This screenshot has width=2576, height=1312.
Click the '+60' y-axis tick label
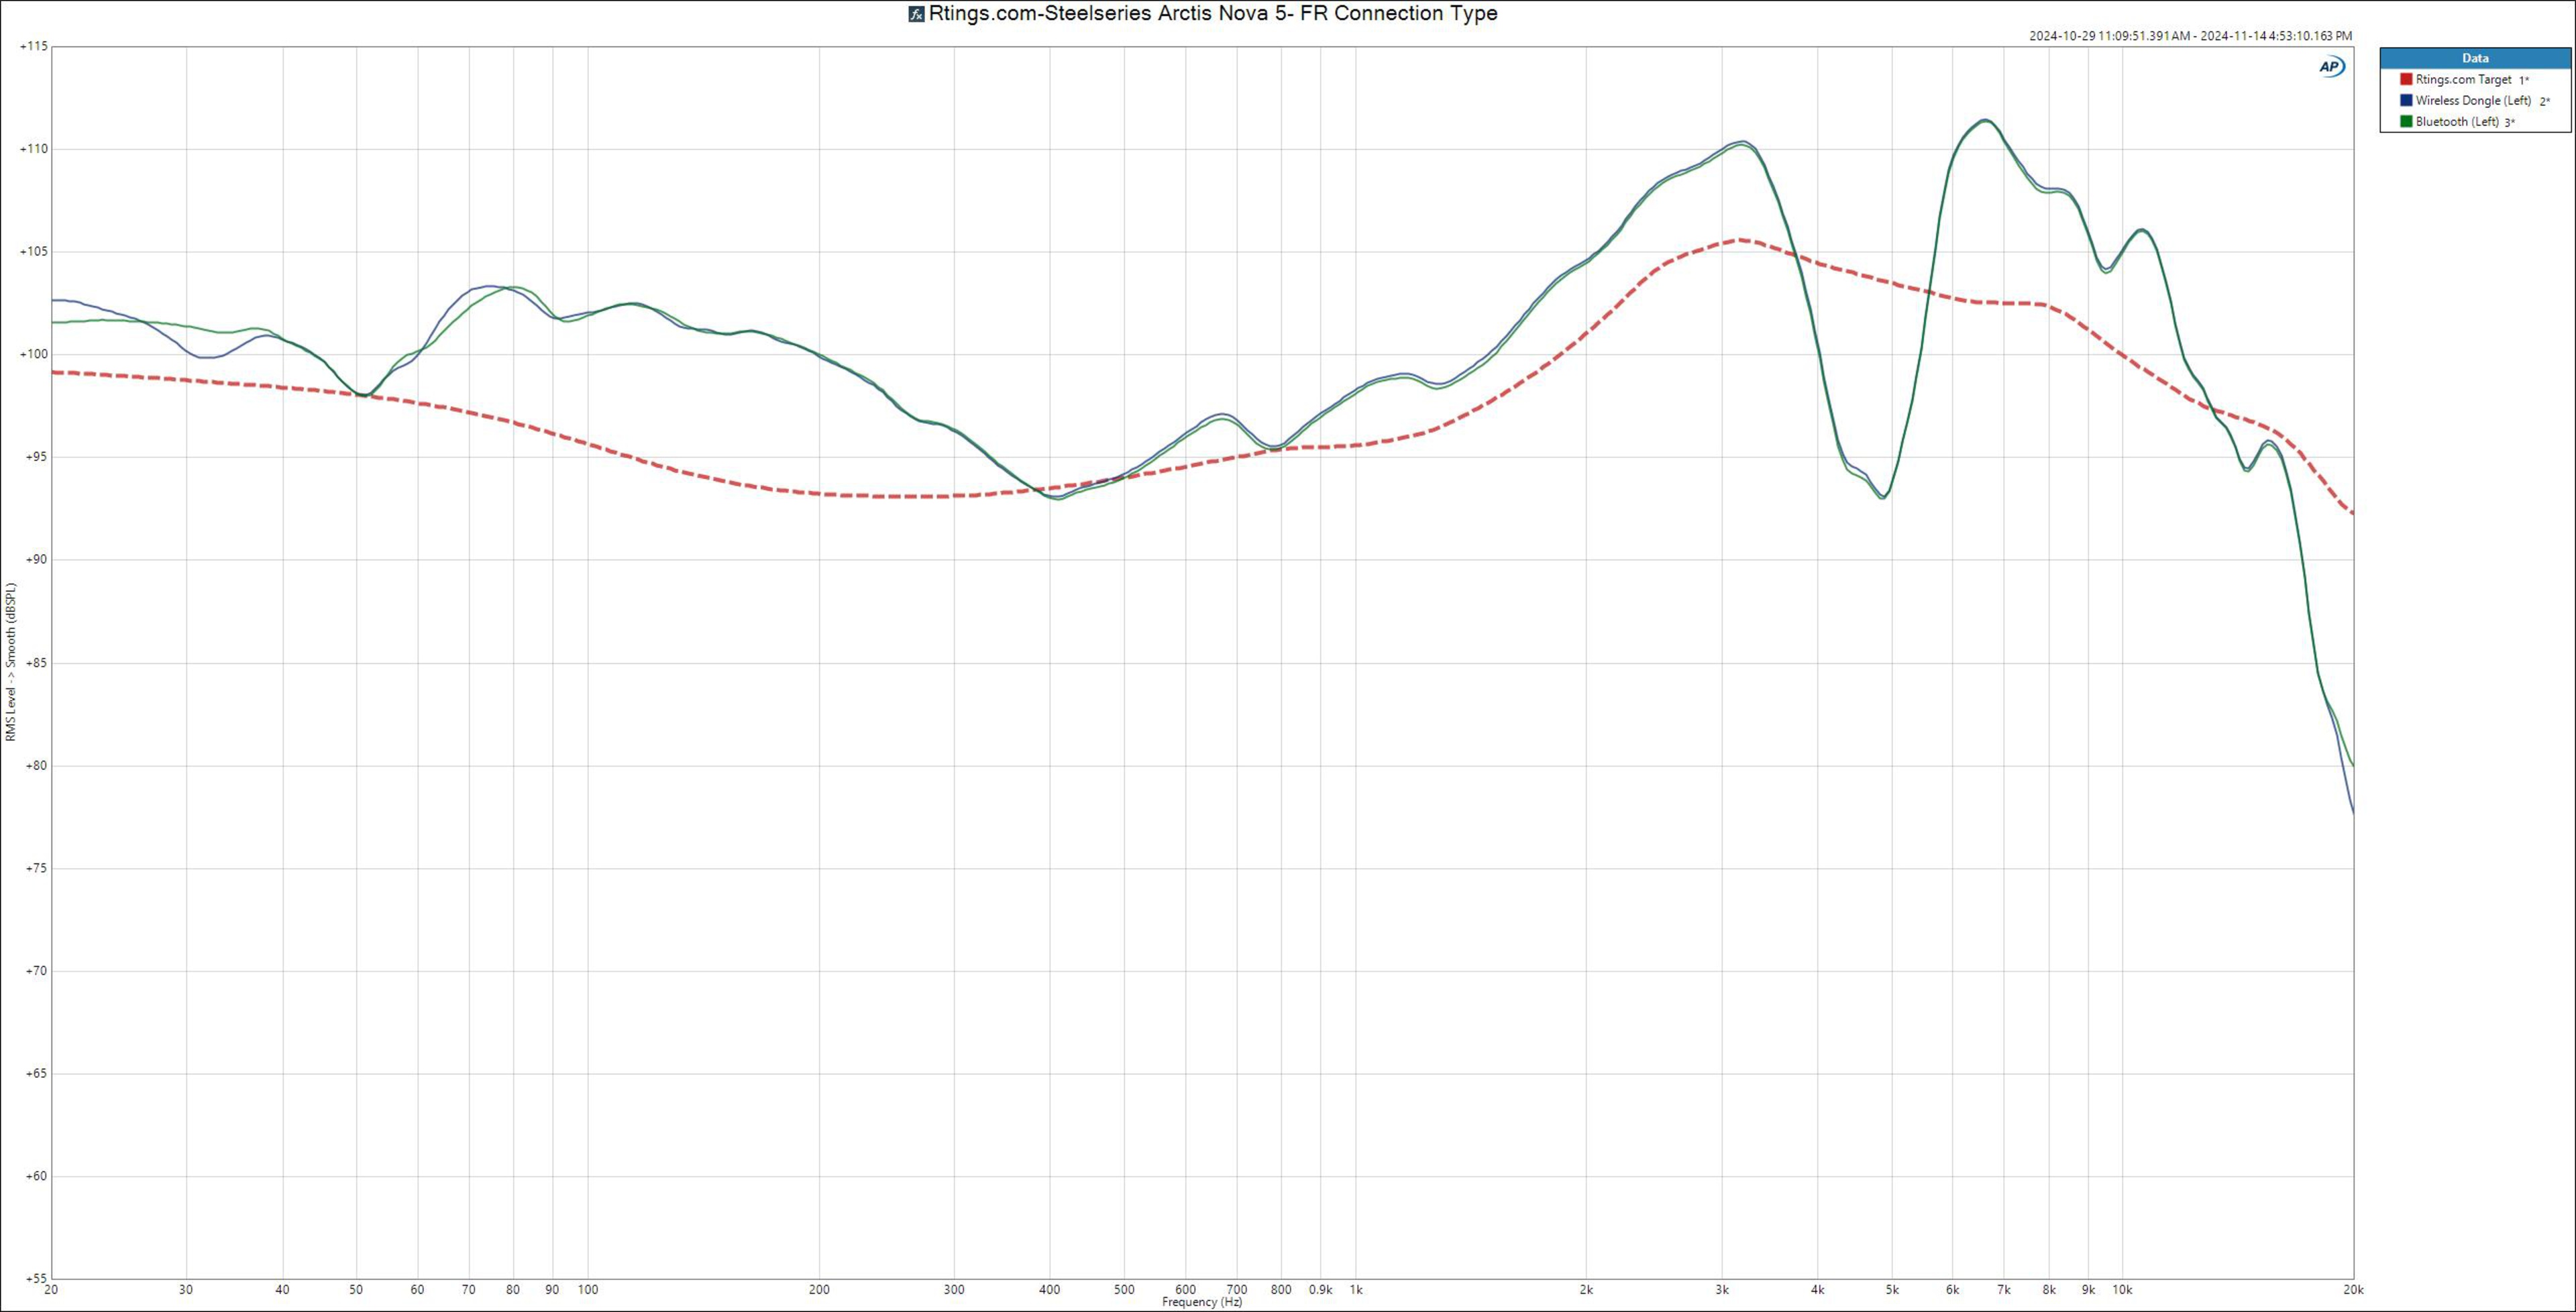(x=36, y=1176)
